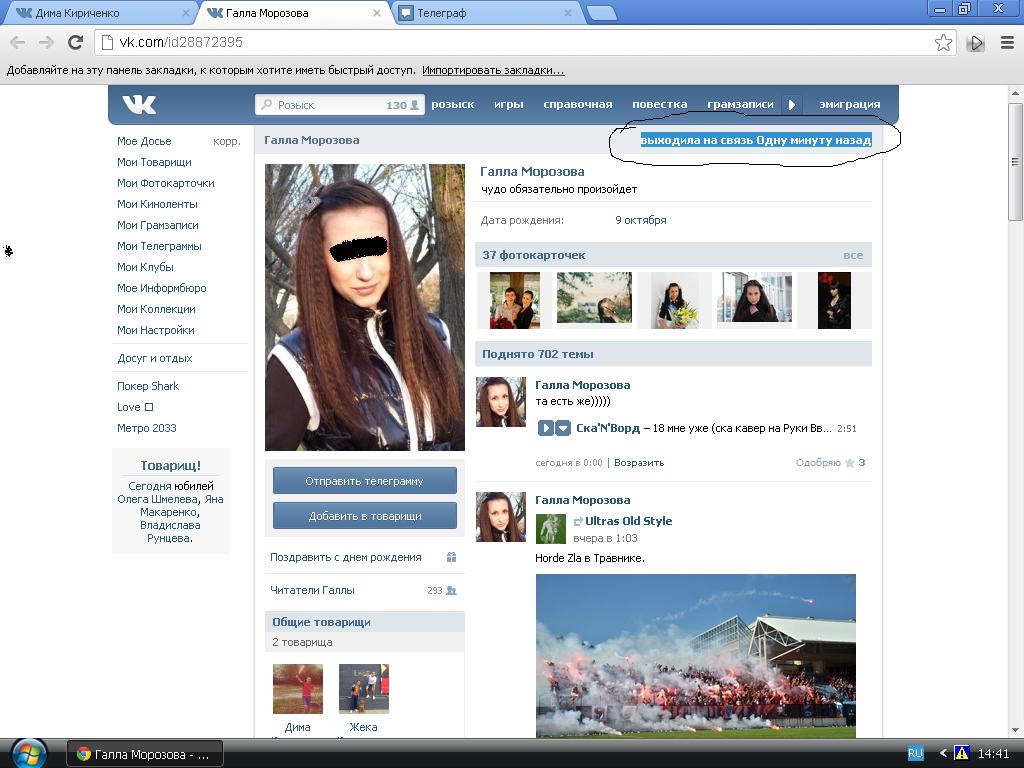
Task: Open Мои Грамзаписи sidebar link
Action: (158, 225)
